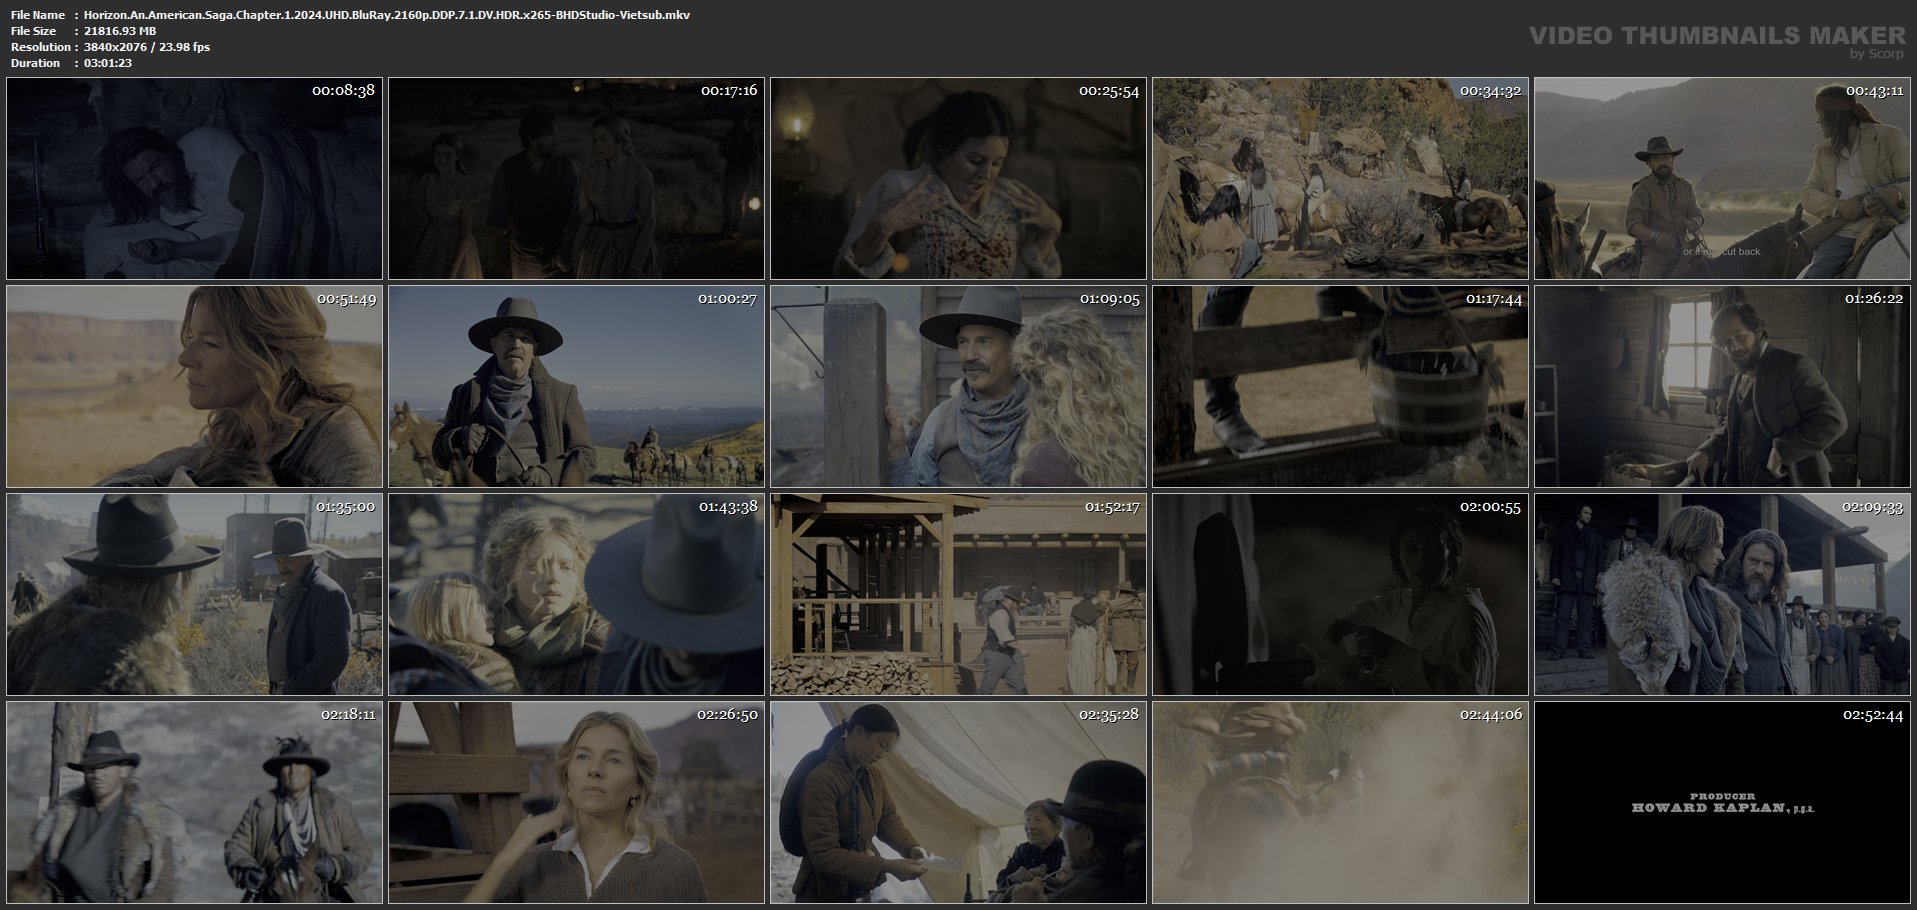Open the frame stamped 01:00:27
The height and width of the screenshot is (910, 1917).
click(576, 387)
